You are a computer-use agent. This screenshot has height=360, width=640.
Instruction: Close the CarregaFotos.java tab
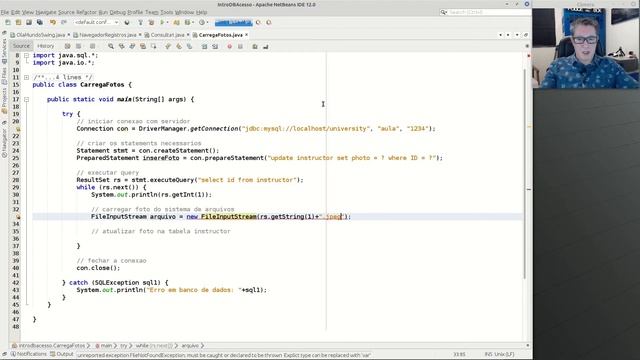(x=247, y=35)
